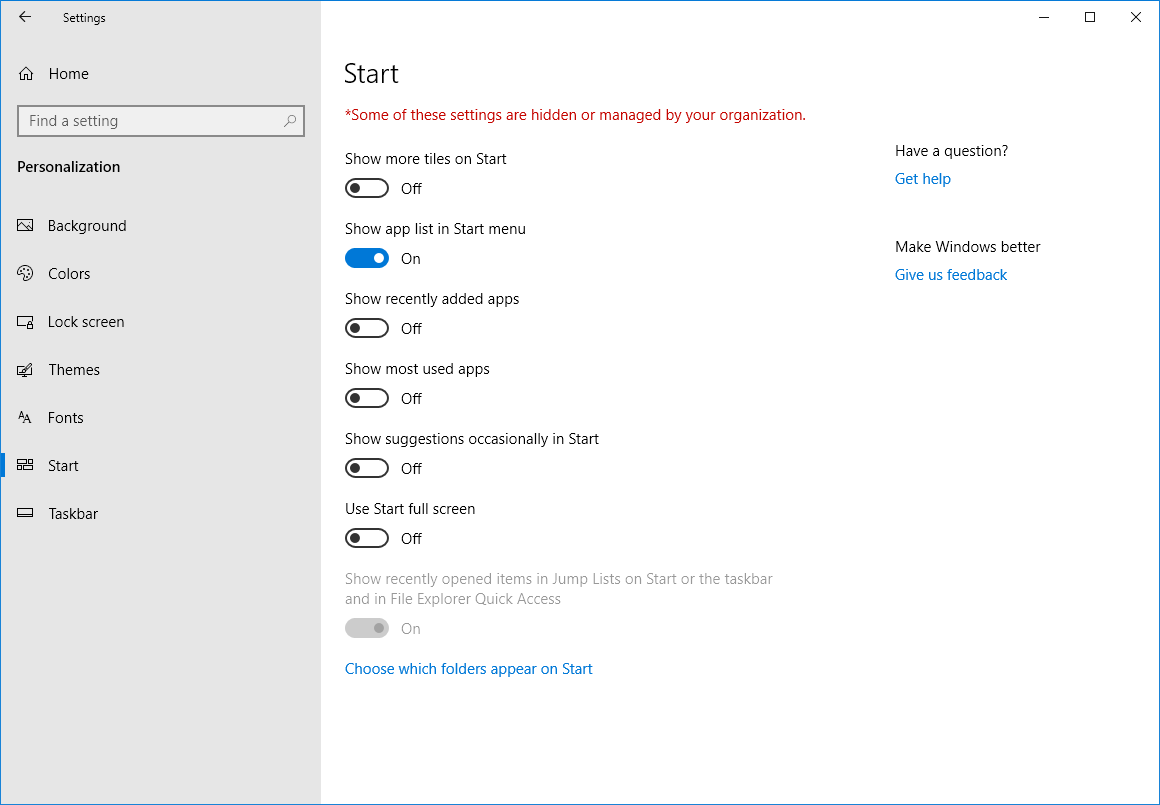Click the Settings window title text
Viewport: 1160px width, 805px height.
(x=84, y=18)
